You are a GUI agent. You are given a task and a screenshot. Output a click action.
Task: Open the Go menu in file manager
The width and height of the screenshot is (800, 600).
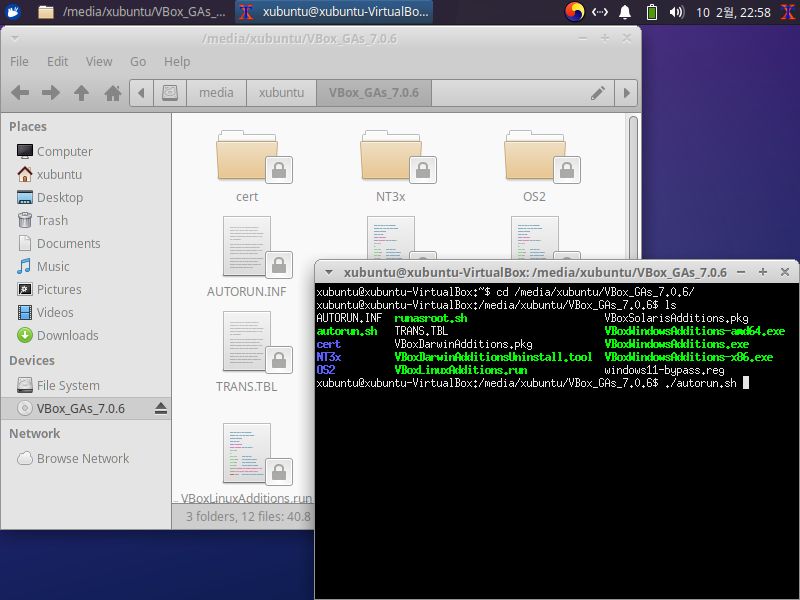tap(138, 62)
